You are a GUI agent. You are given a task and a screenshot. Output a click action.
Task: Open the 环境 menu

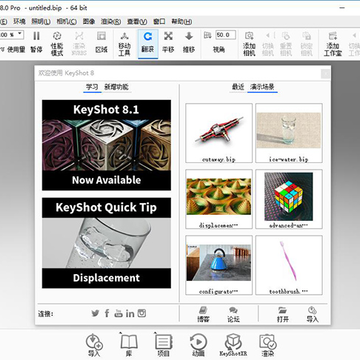coord(19,22)
